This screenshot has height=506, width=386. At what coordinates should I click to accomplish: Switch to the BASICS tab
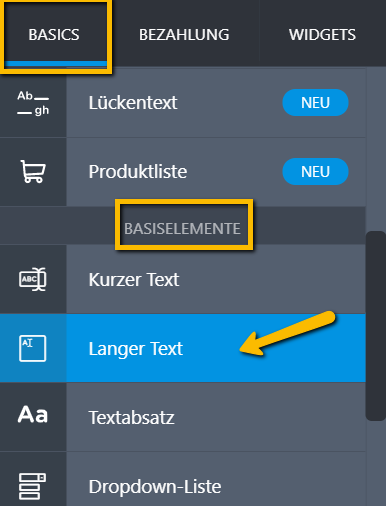tap(54, 35)
